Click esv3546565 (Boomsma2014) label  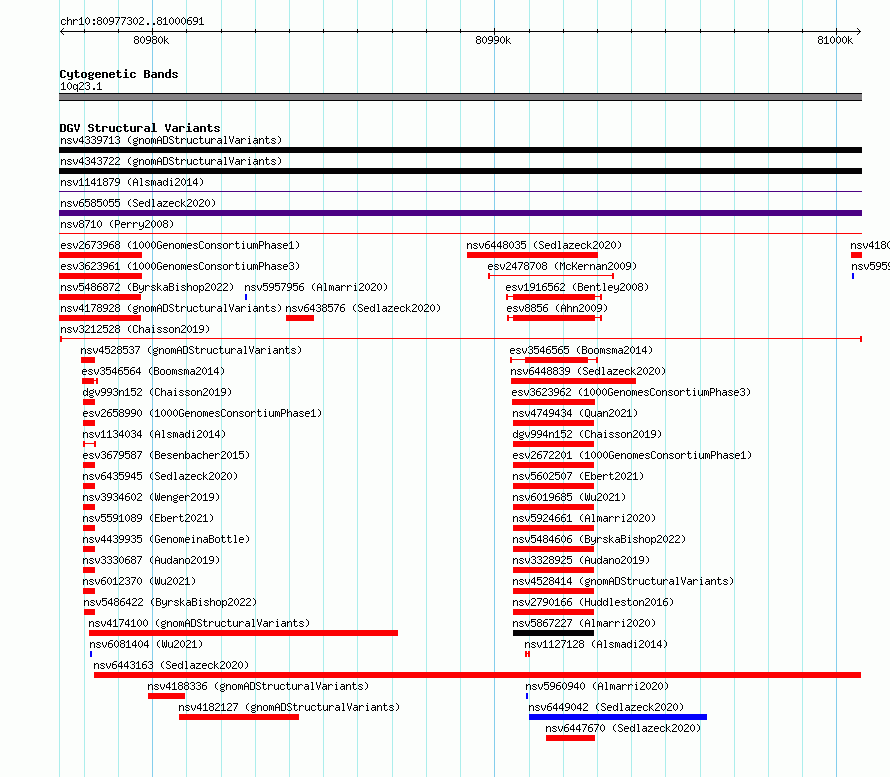pos(581,350)
